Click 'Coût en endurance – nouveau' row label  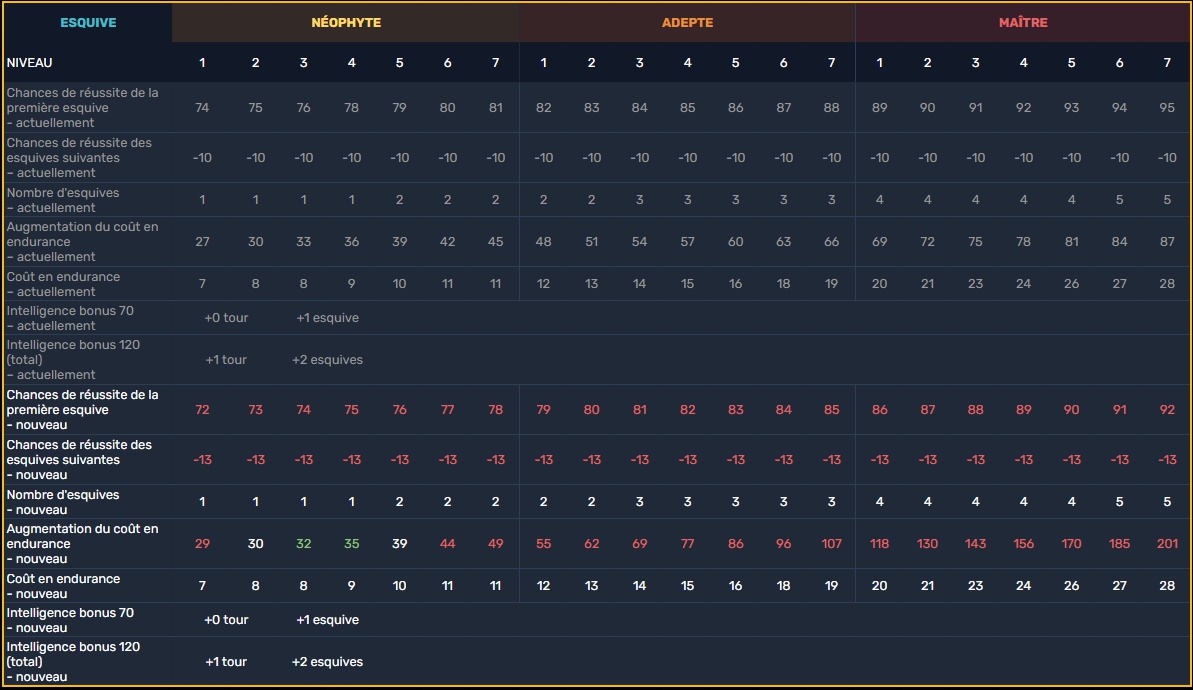[x=63, y=586]
